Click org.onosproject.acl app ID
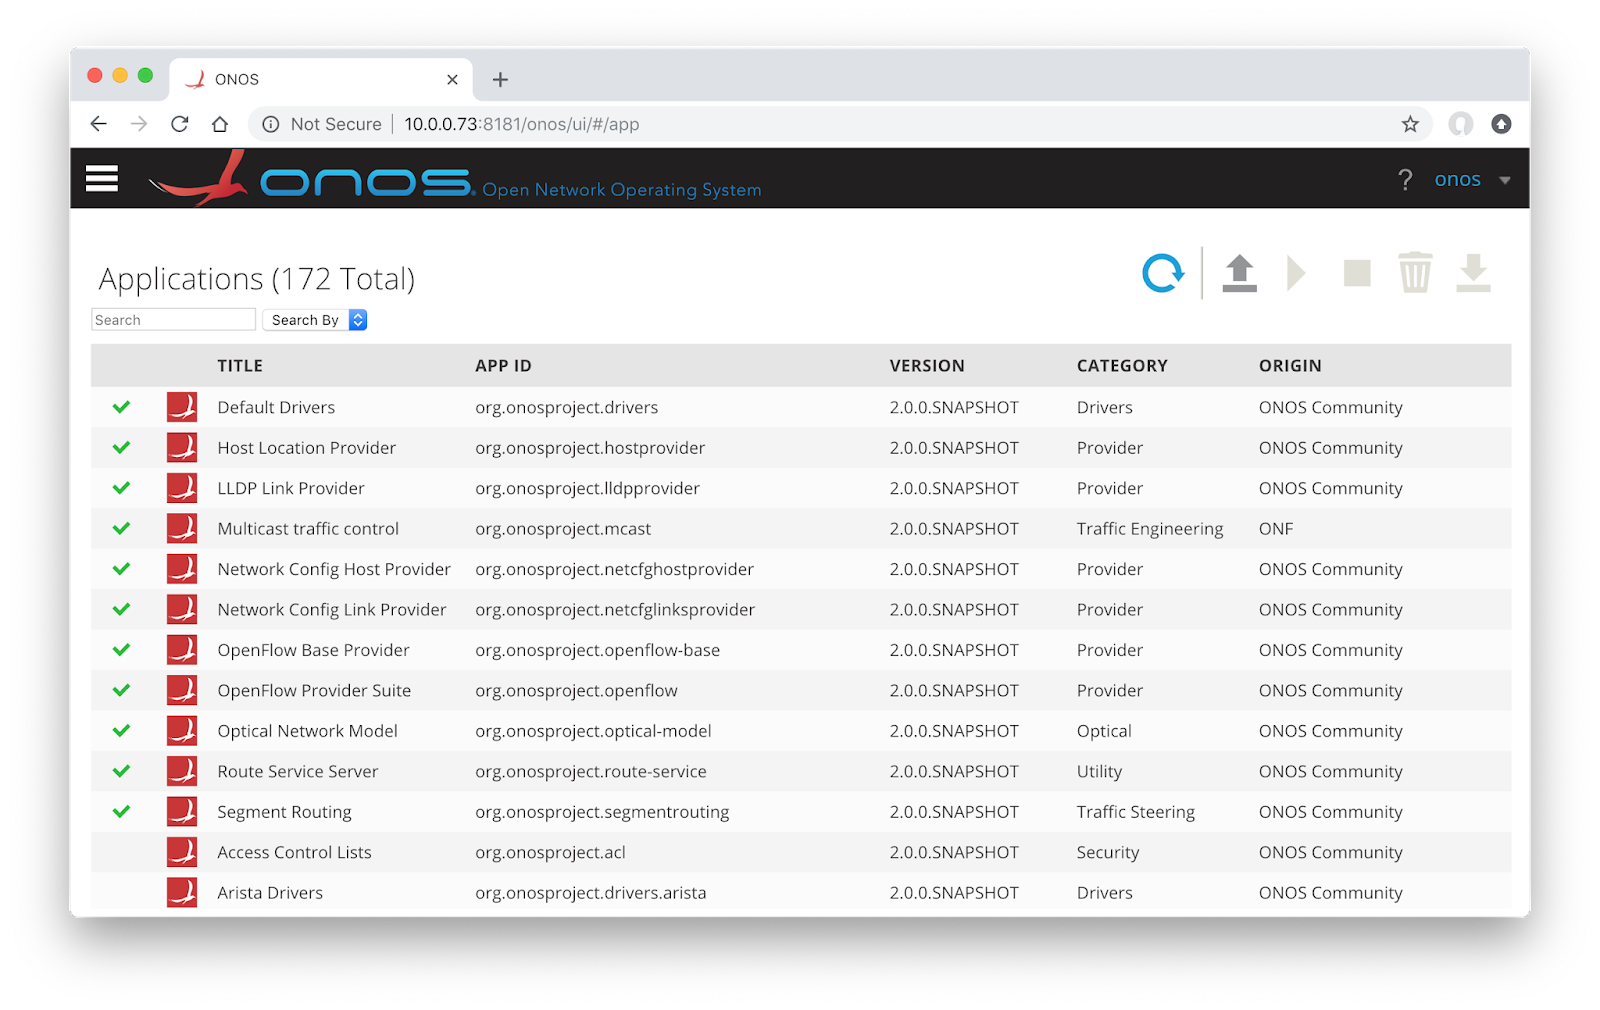Screen dimensions: 1600x1010 click(550, 853)
